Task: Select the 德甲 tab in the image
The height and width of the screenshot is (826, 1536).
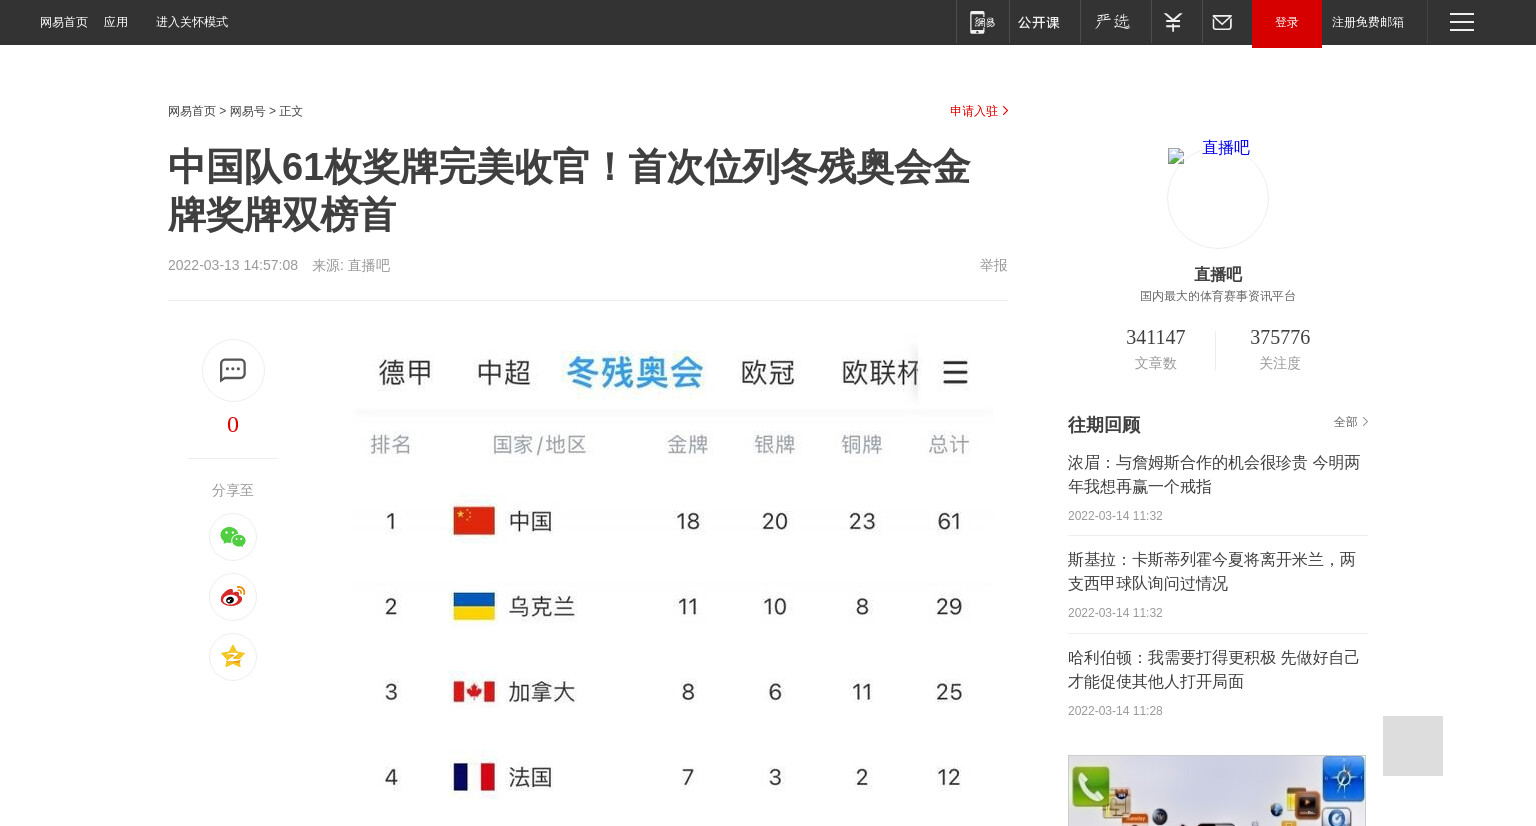Action: point(405,373)
